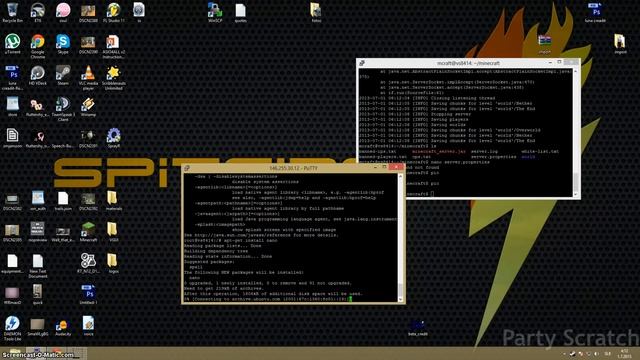This screenshot has width=640, height=360.
Task: Open Google Chrome desktop shortcut
Action: pyautogui.click(x=38, y=46)
